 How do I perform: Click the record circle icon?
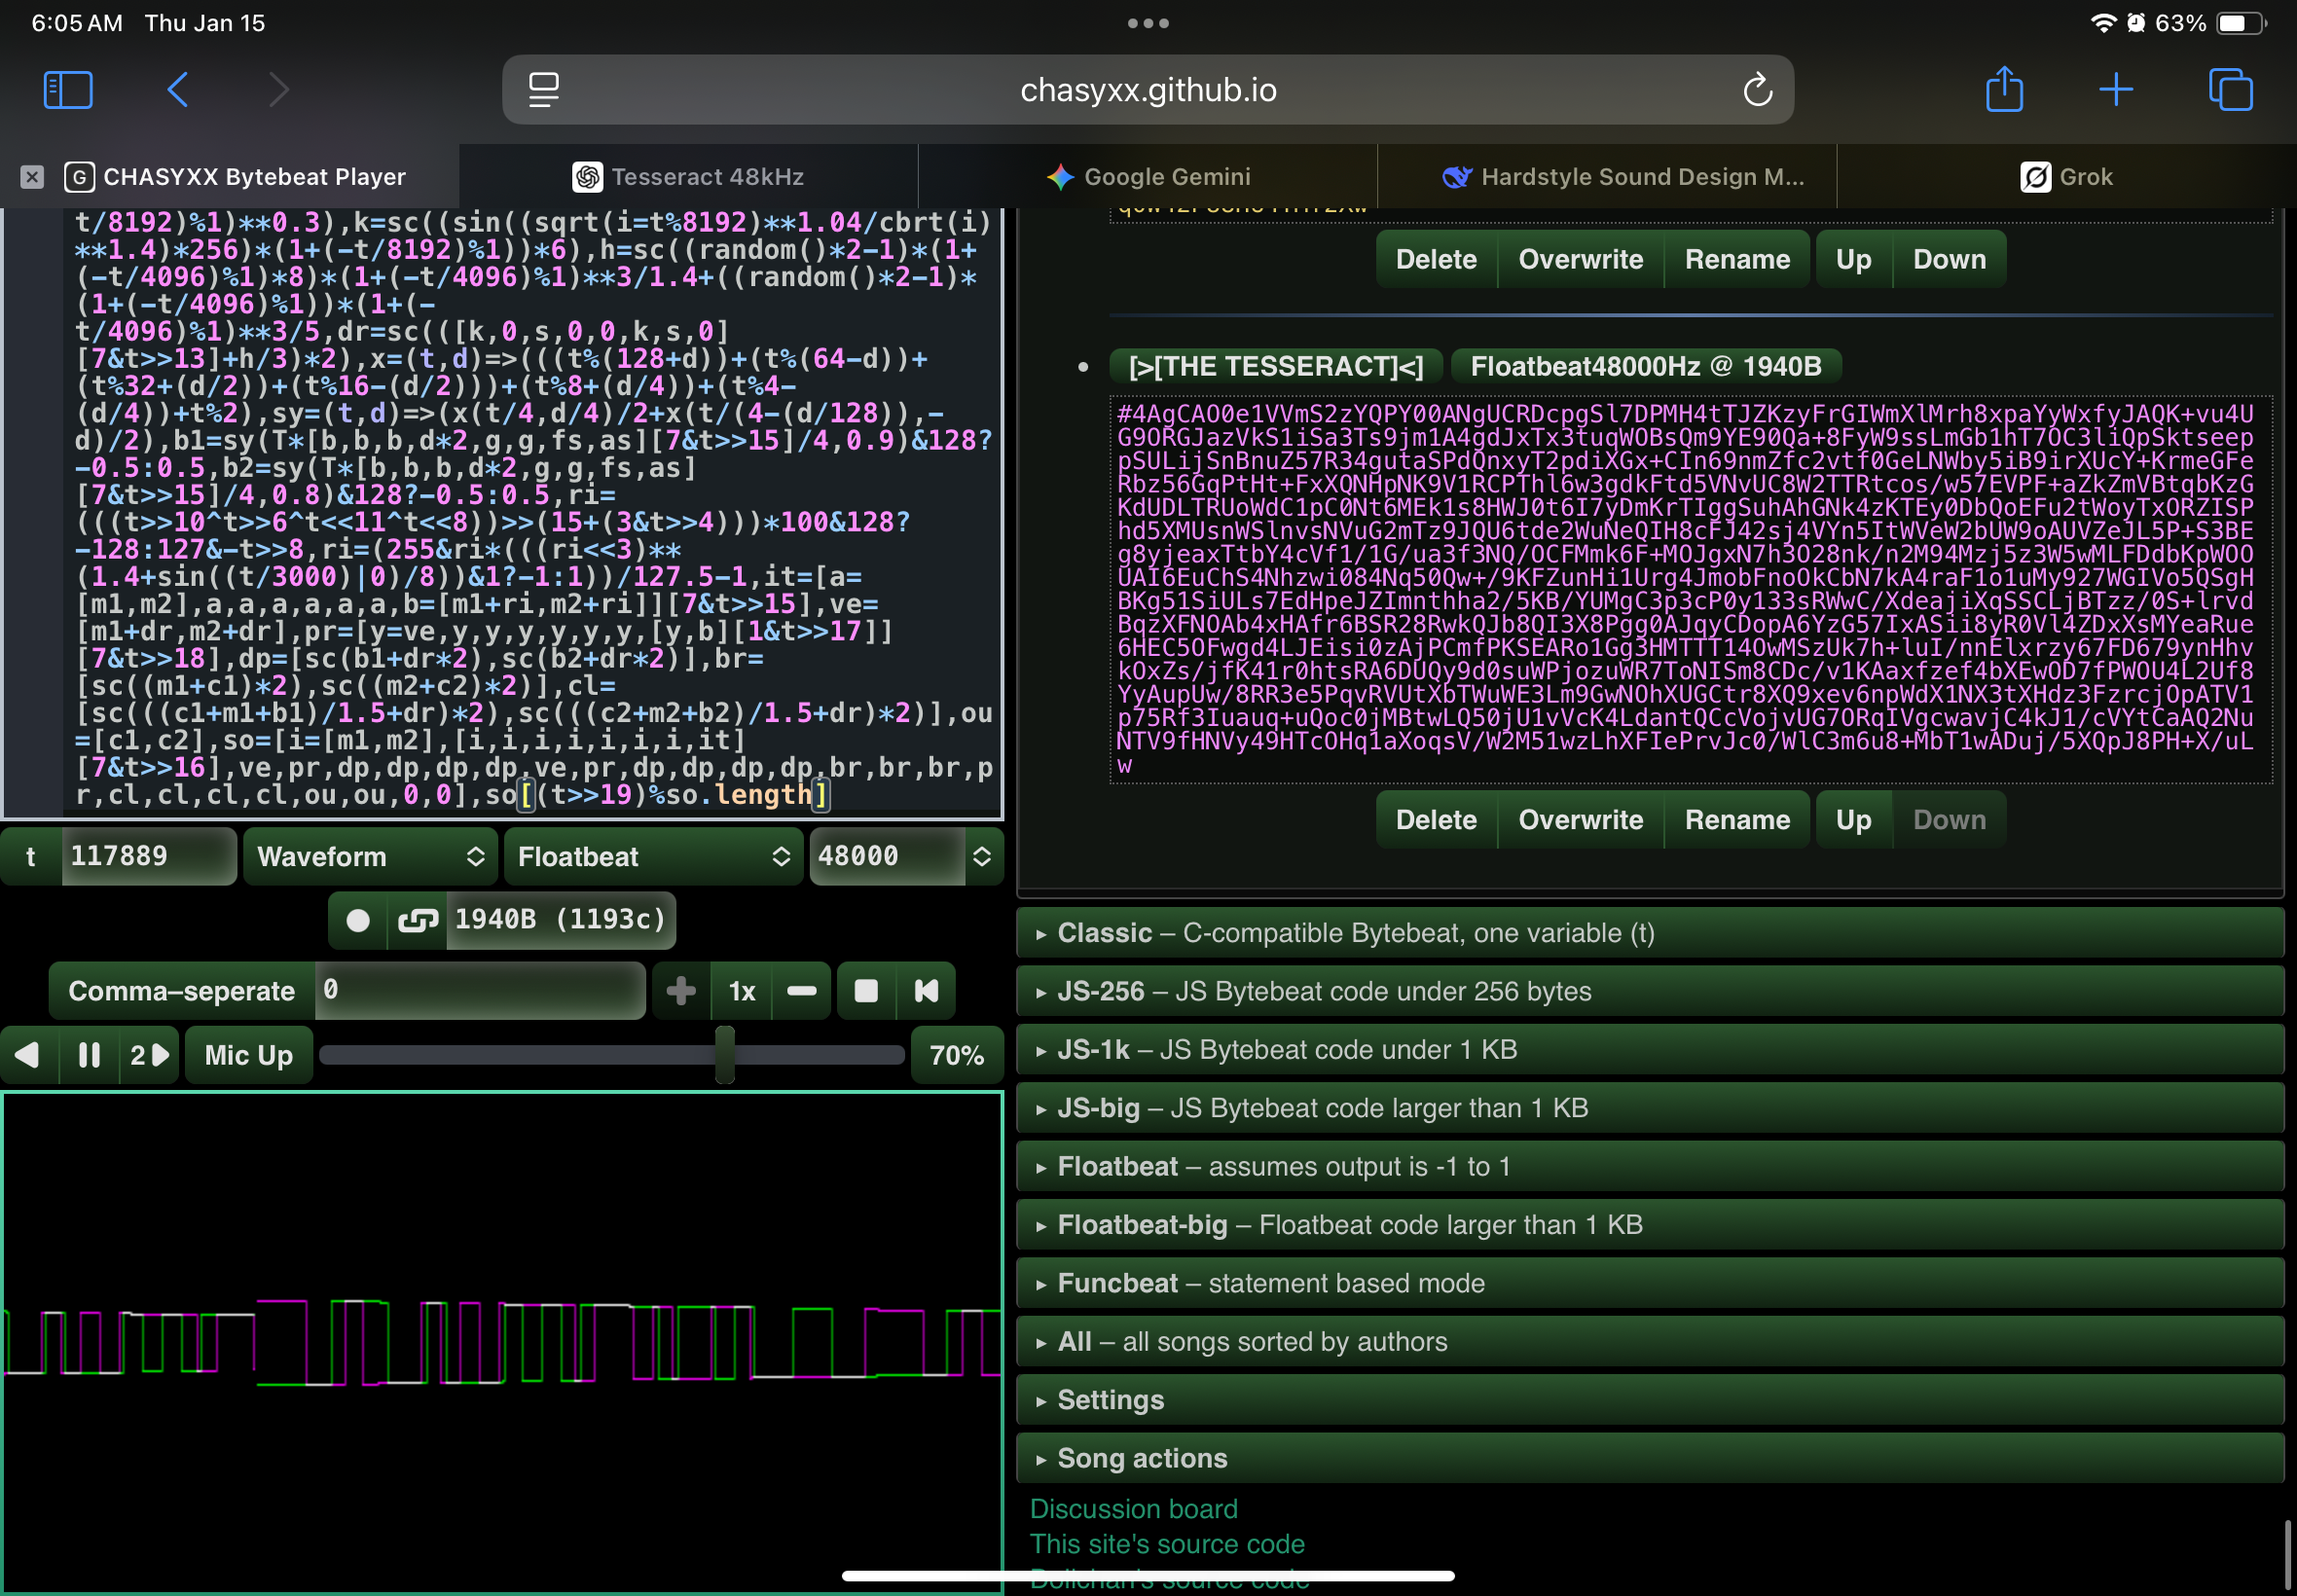[x=358, y=920]
